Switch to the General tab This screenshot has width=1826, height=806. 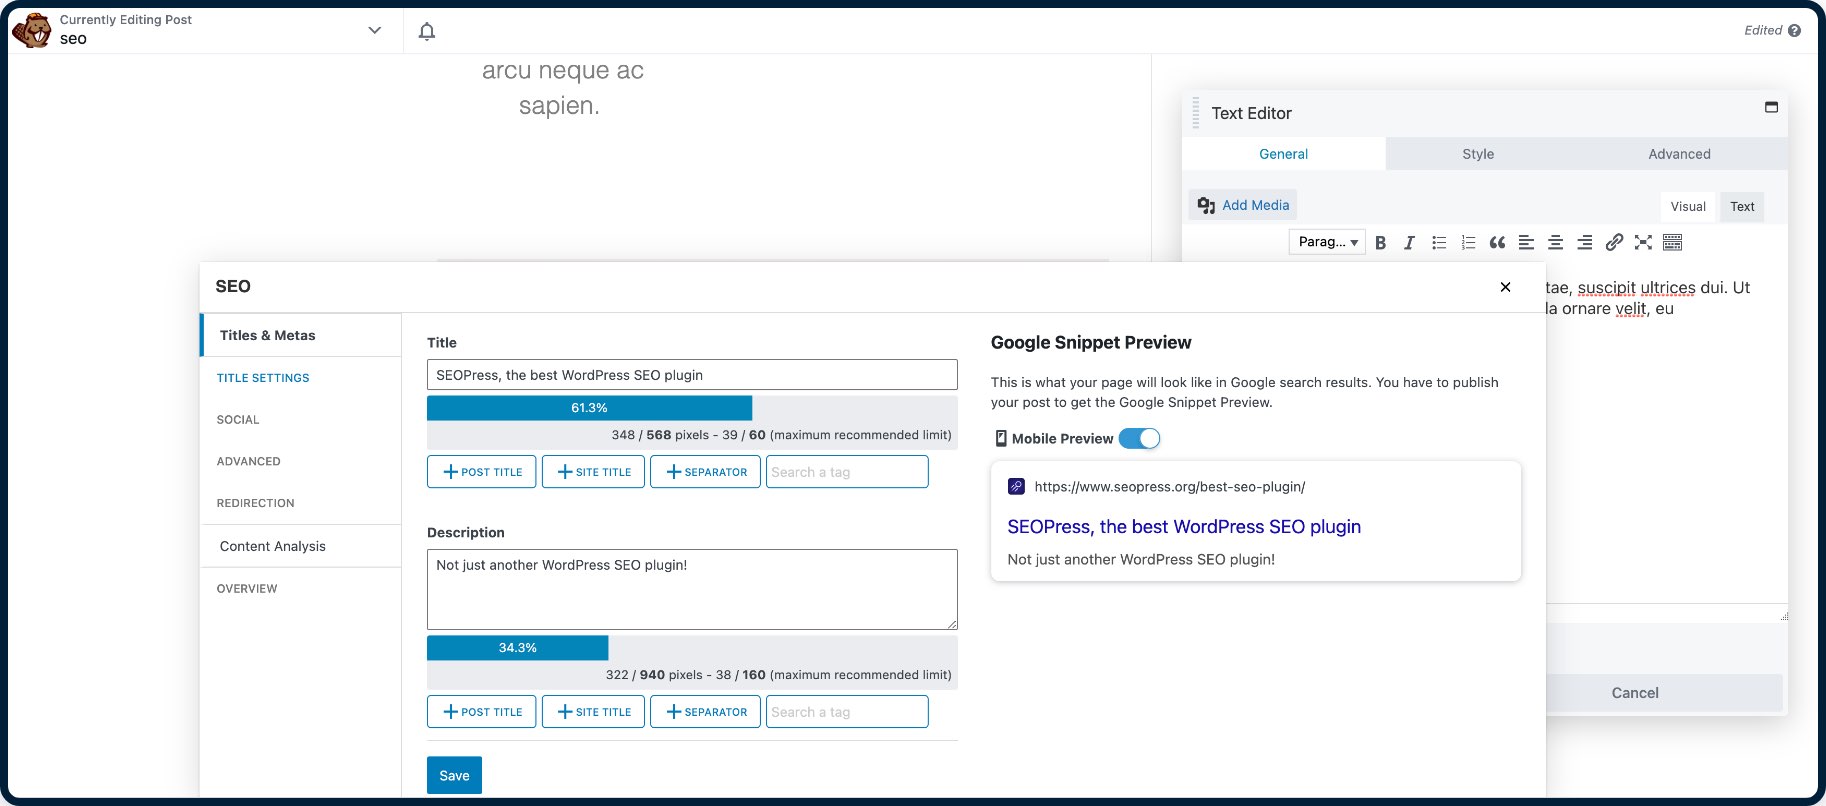(1283, 154)
